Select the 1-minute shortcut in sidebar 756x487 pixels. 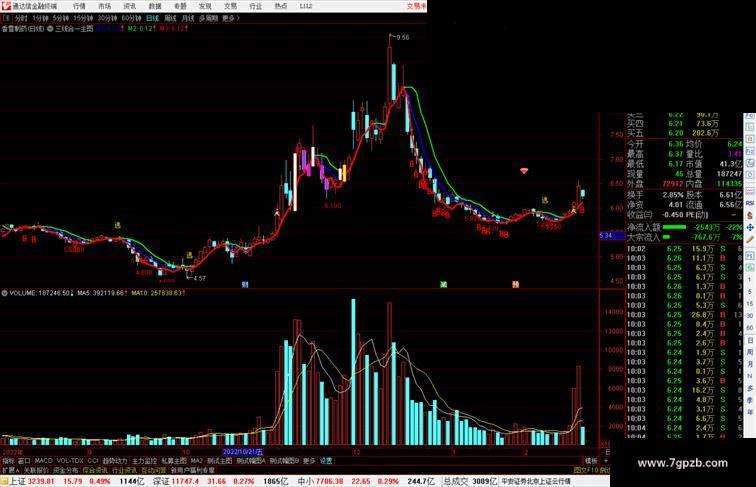click(x=750, y=280)
